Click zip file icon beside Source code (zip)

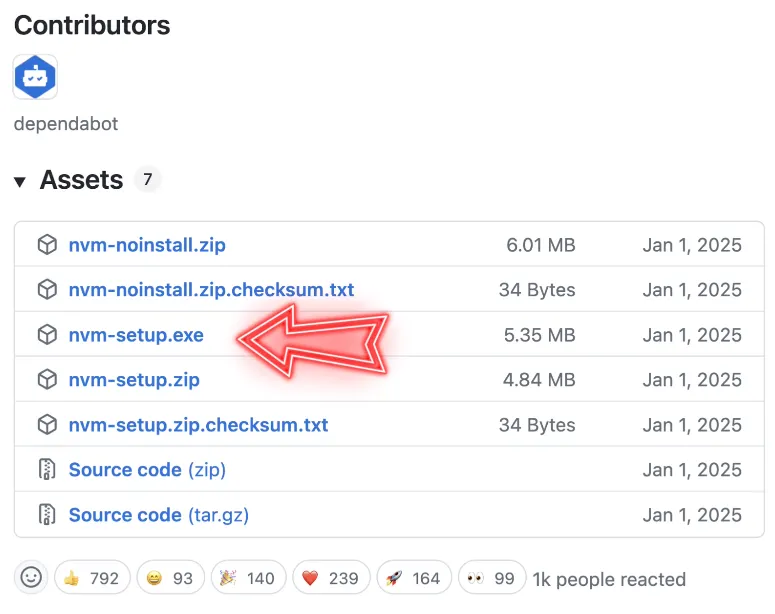pos(47,470)
